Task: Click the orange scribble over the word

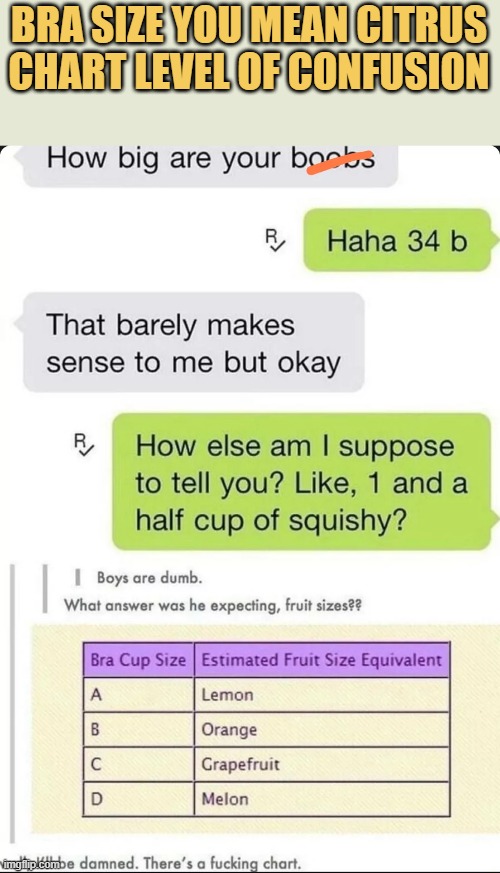Action: click(x=340, y=161)
